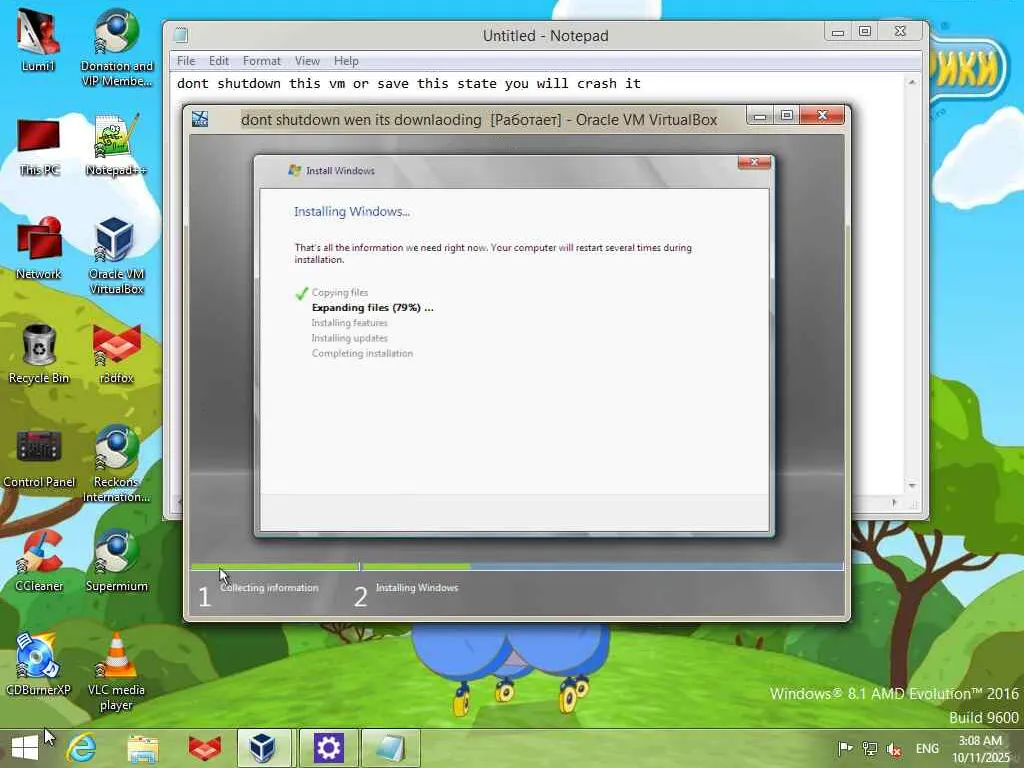The image size is (1024, 768).
Task: Click 'Copying files' completed step
Action: [x=340, y=293]
